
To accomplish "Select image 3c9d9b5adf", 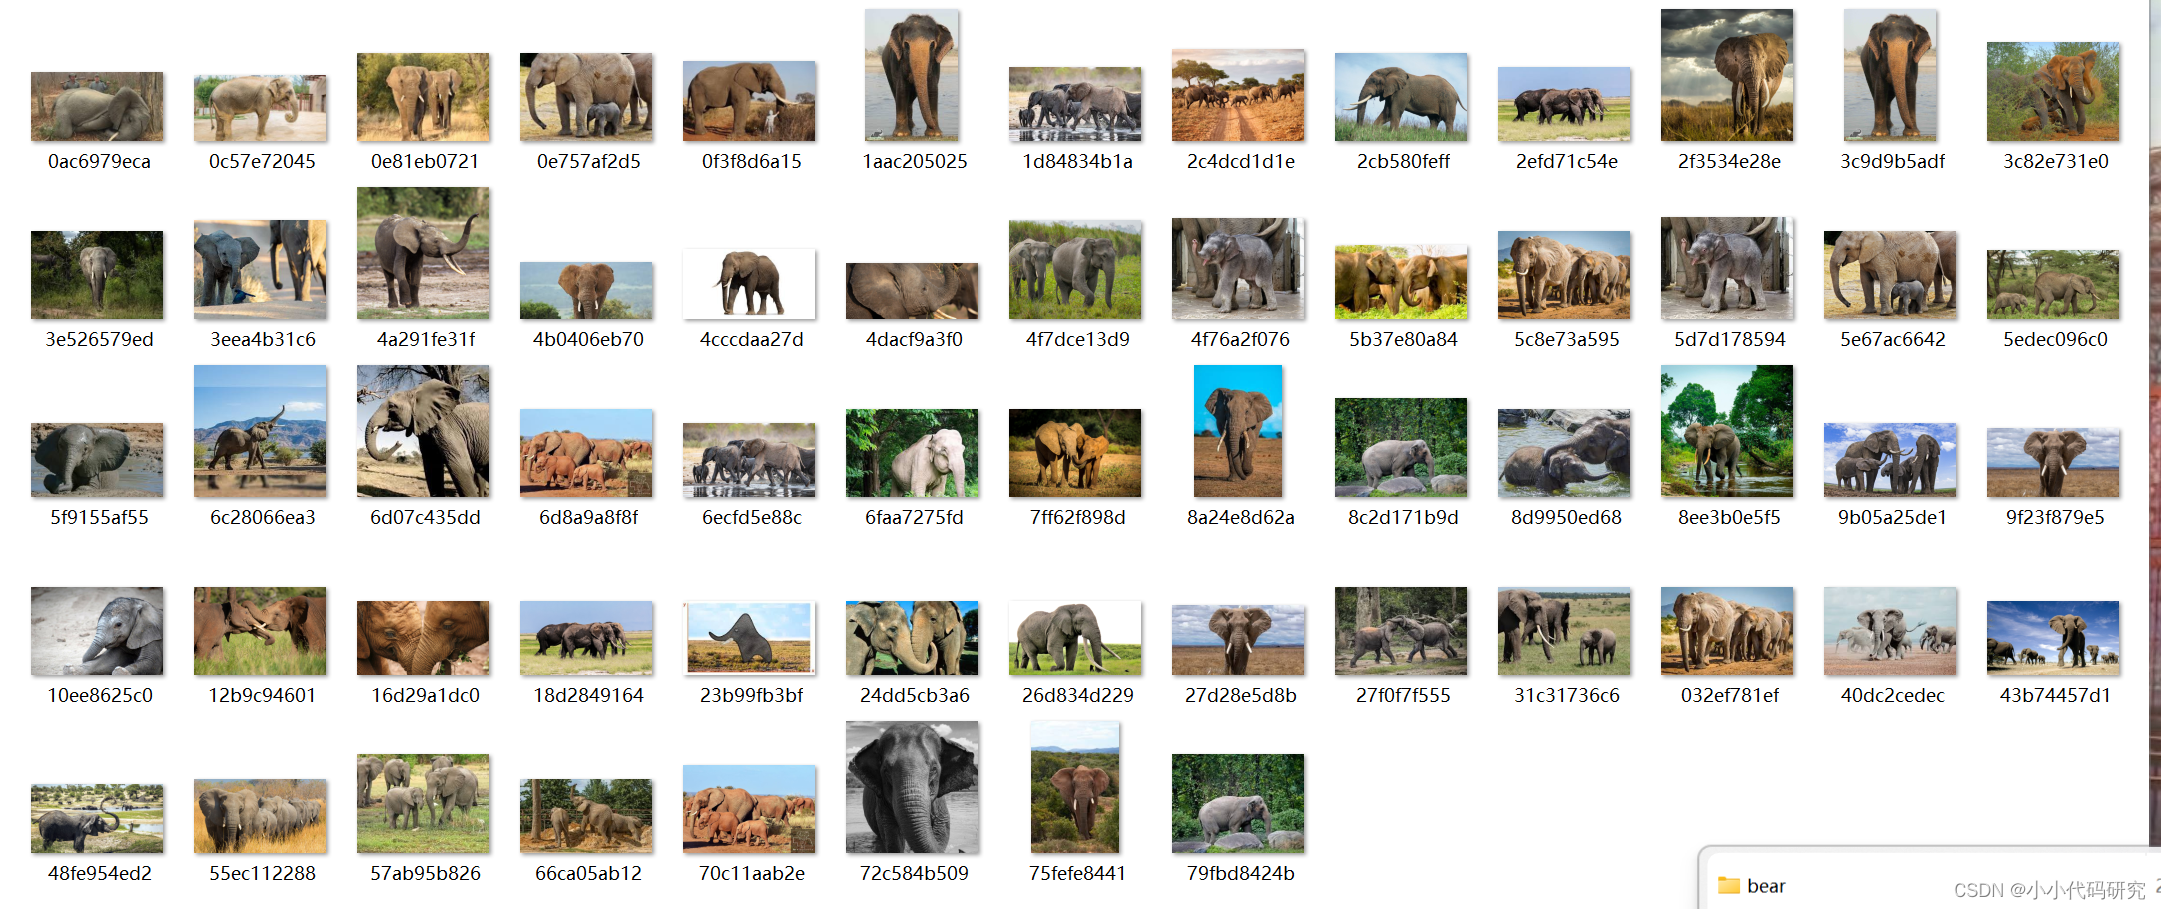I will click(1890, 75).
